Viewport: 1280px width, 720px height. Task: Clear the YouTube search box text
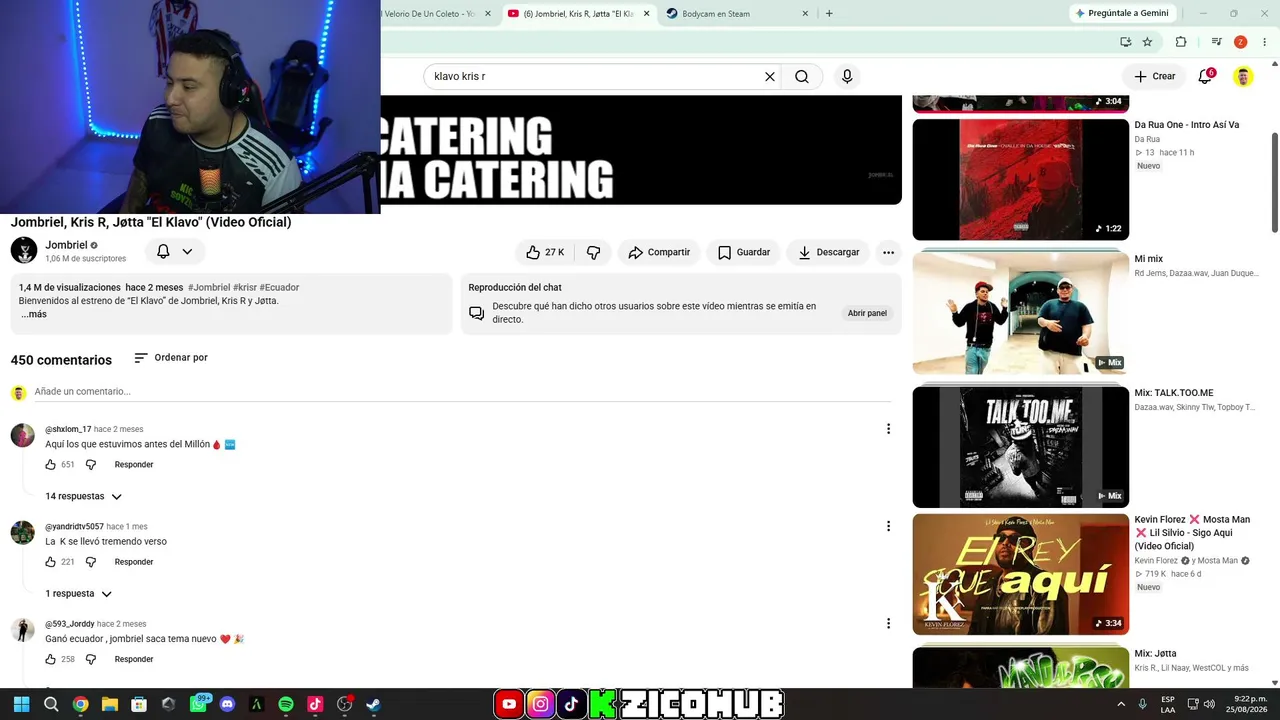(770, 76)
